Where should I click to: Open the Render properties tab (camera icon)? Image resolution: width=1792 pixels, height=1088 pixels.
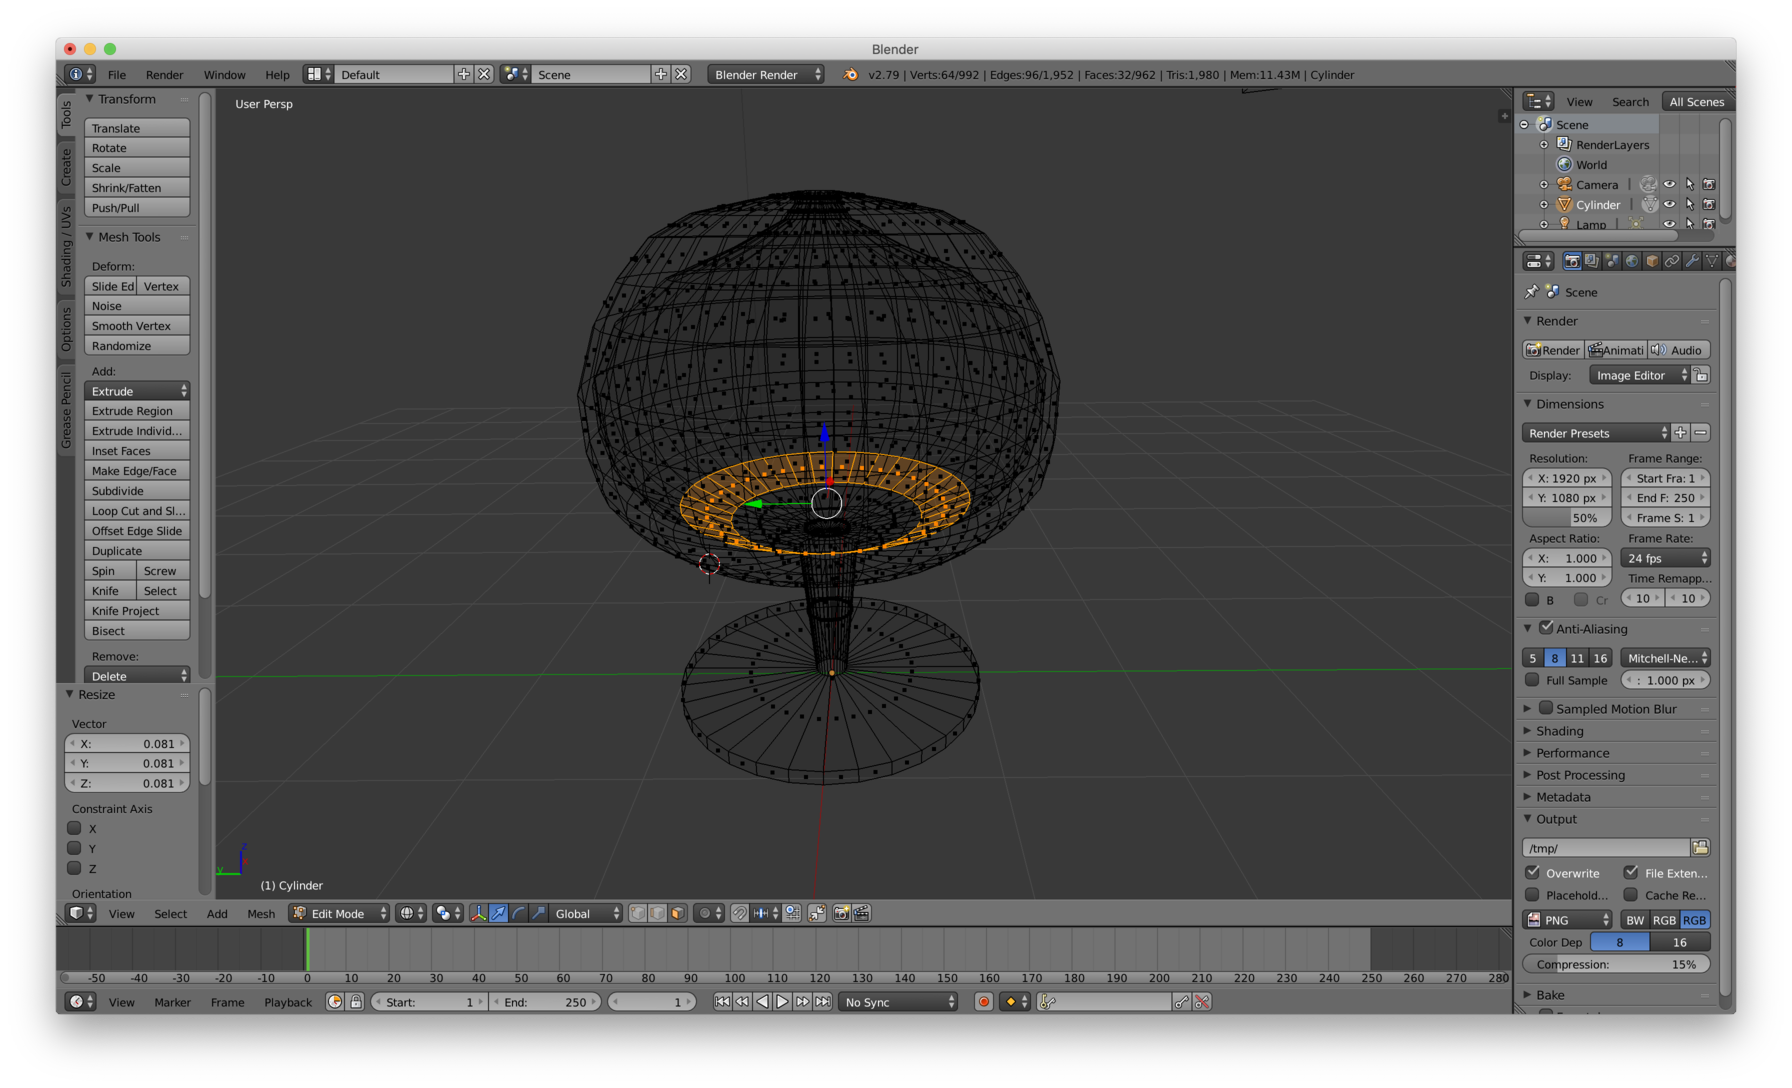tap(1572, 261)
